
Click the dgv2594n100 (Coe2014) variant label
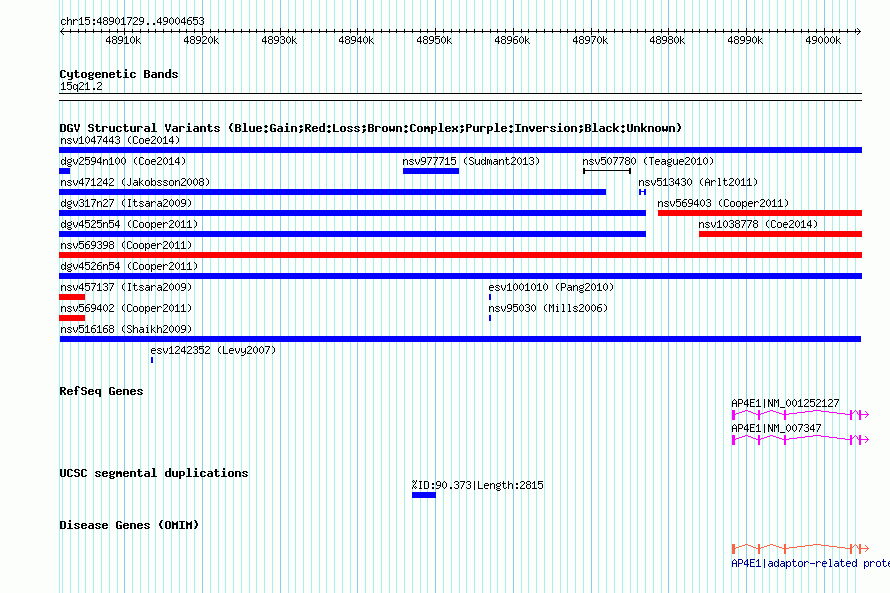click(x=123, y=161)
